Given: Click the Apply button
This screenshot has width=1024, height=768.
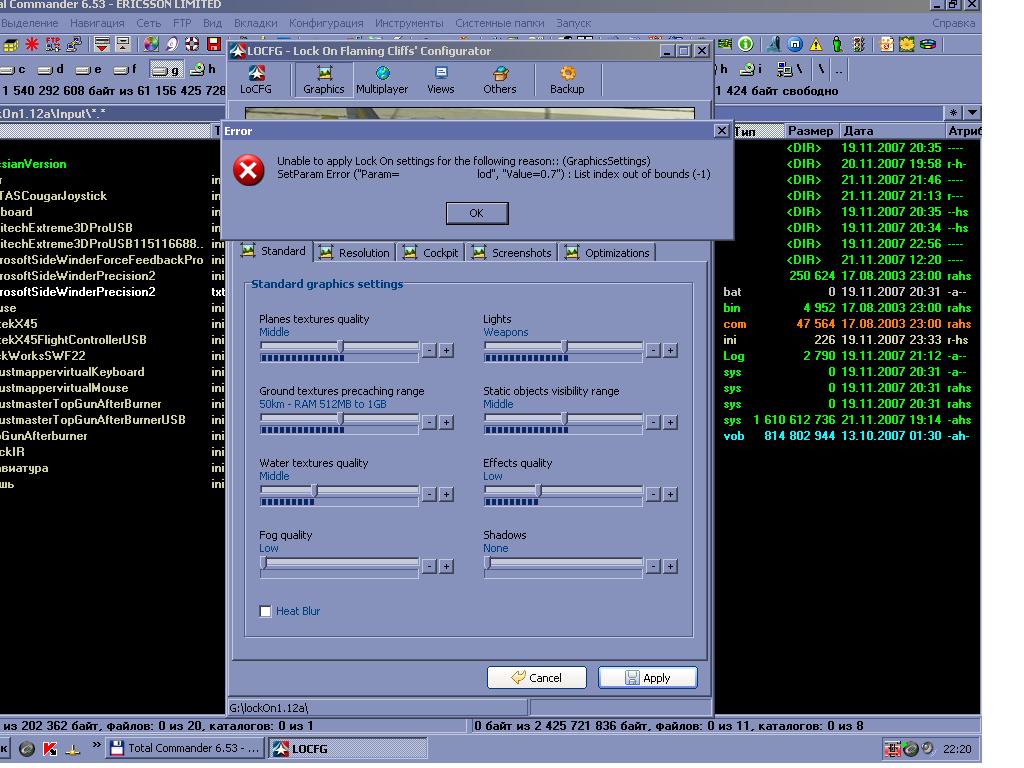Looking at the screenshot, I should [648, 677].
